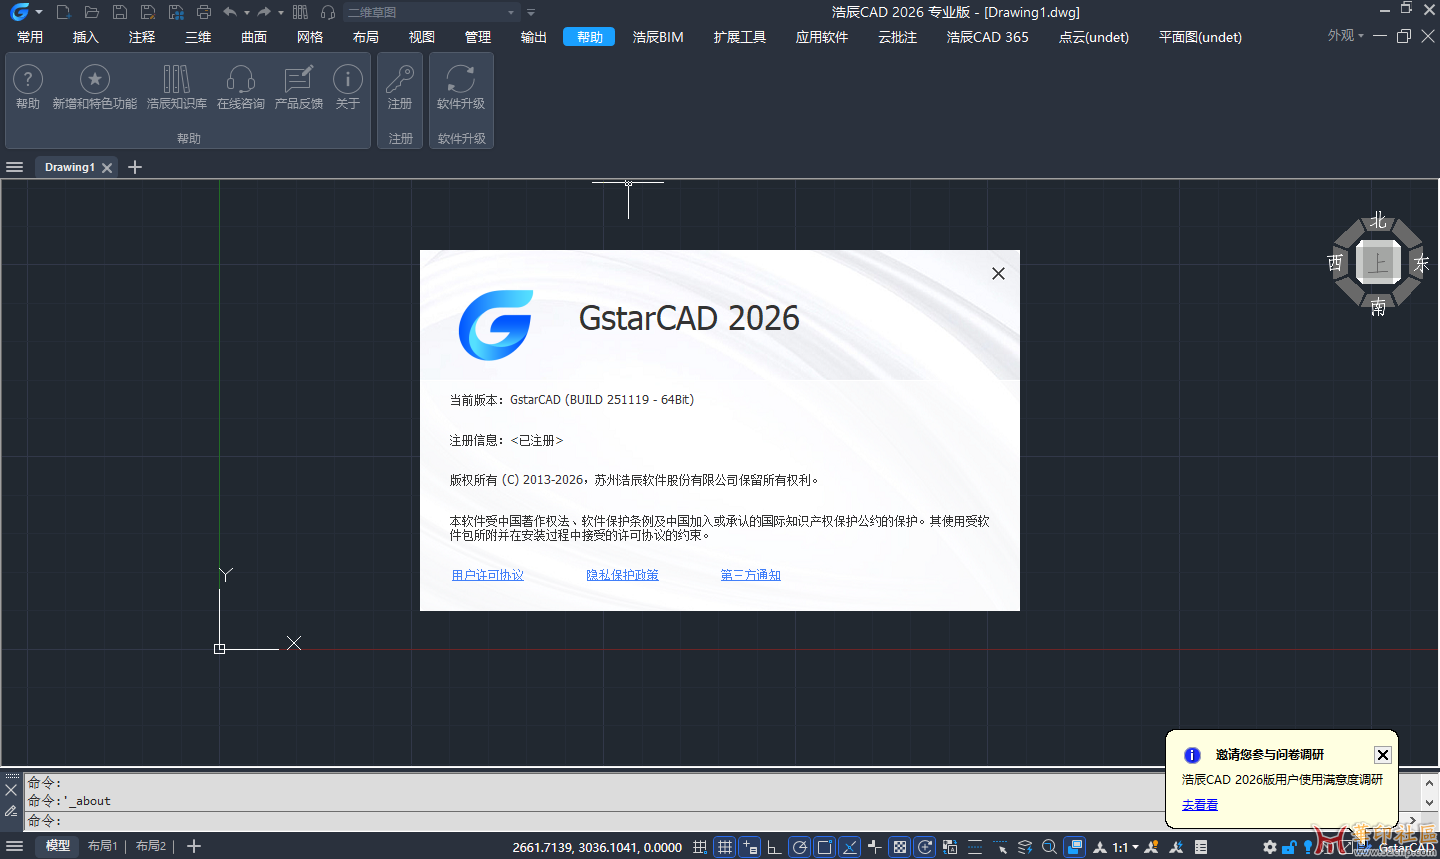Click the print icon in quick access toolbar

(204, 12)
